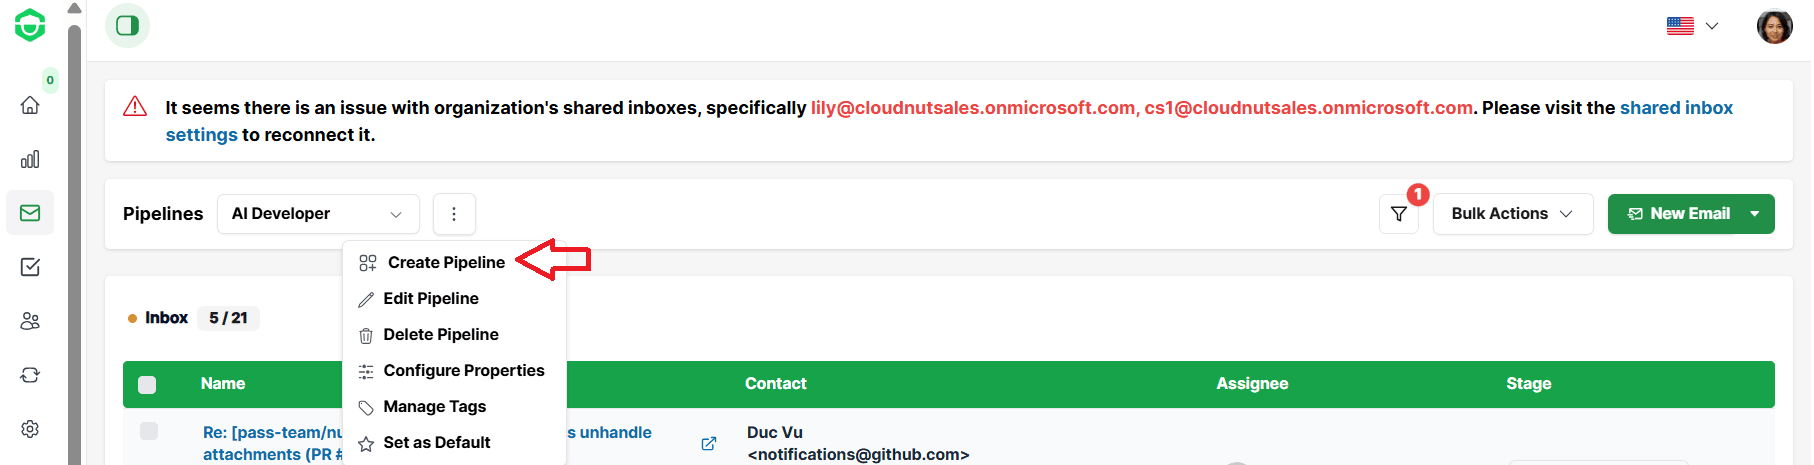Expand the AI Developer pipeline dropdown

tap(318, 214)
